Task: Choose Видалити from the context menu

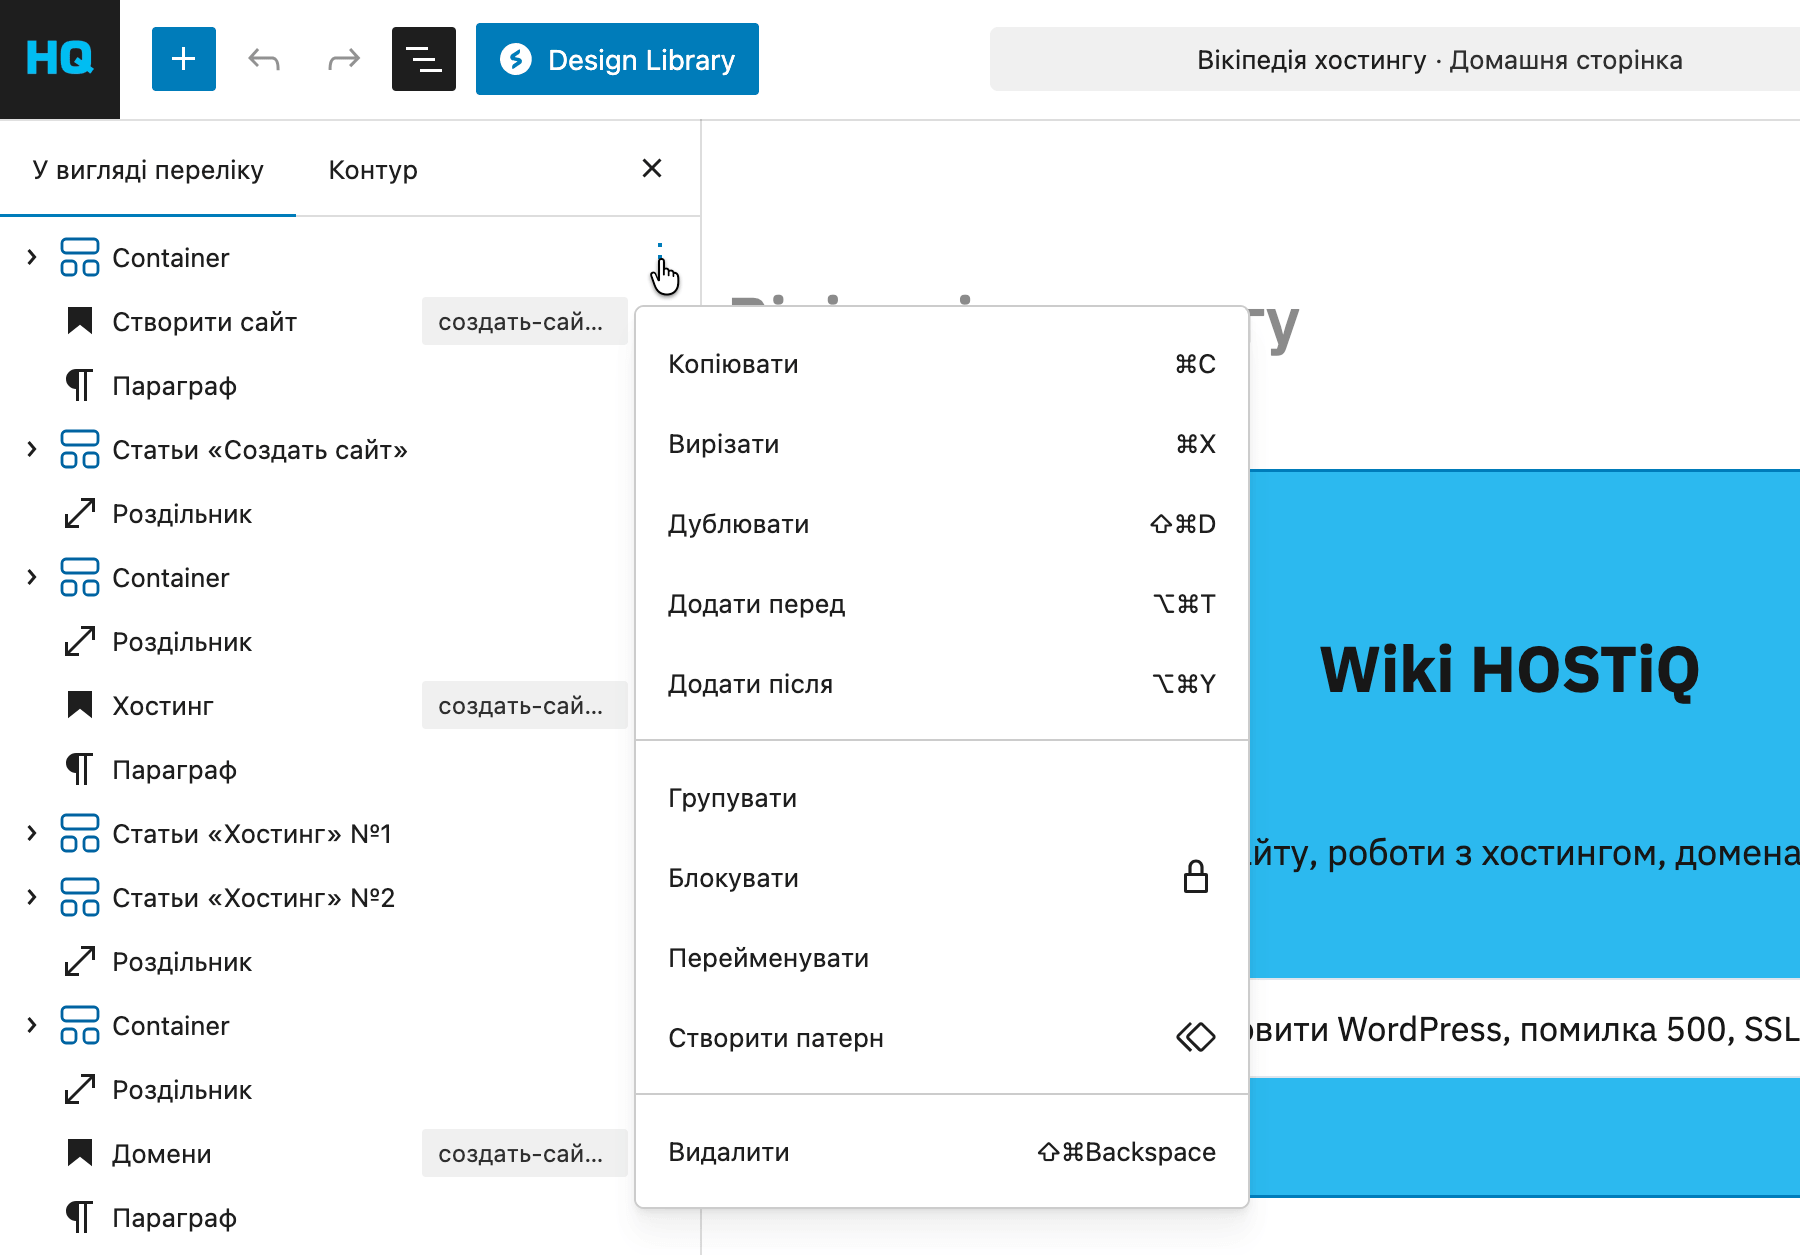Action: (942, 1152)
